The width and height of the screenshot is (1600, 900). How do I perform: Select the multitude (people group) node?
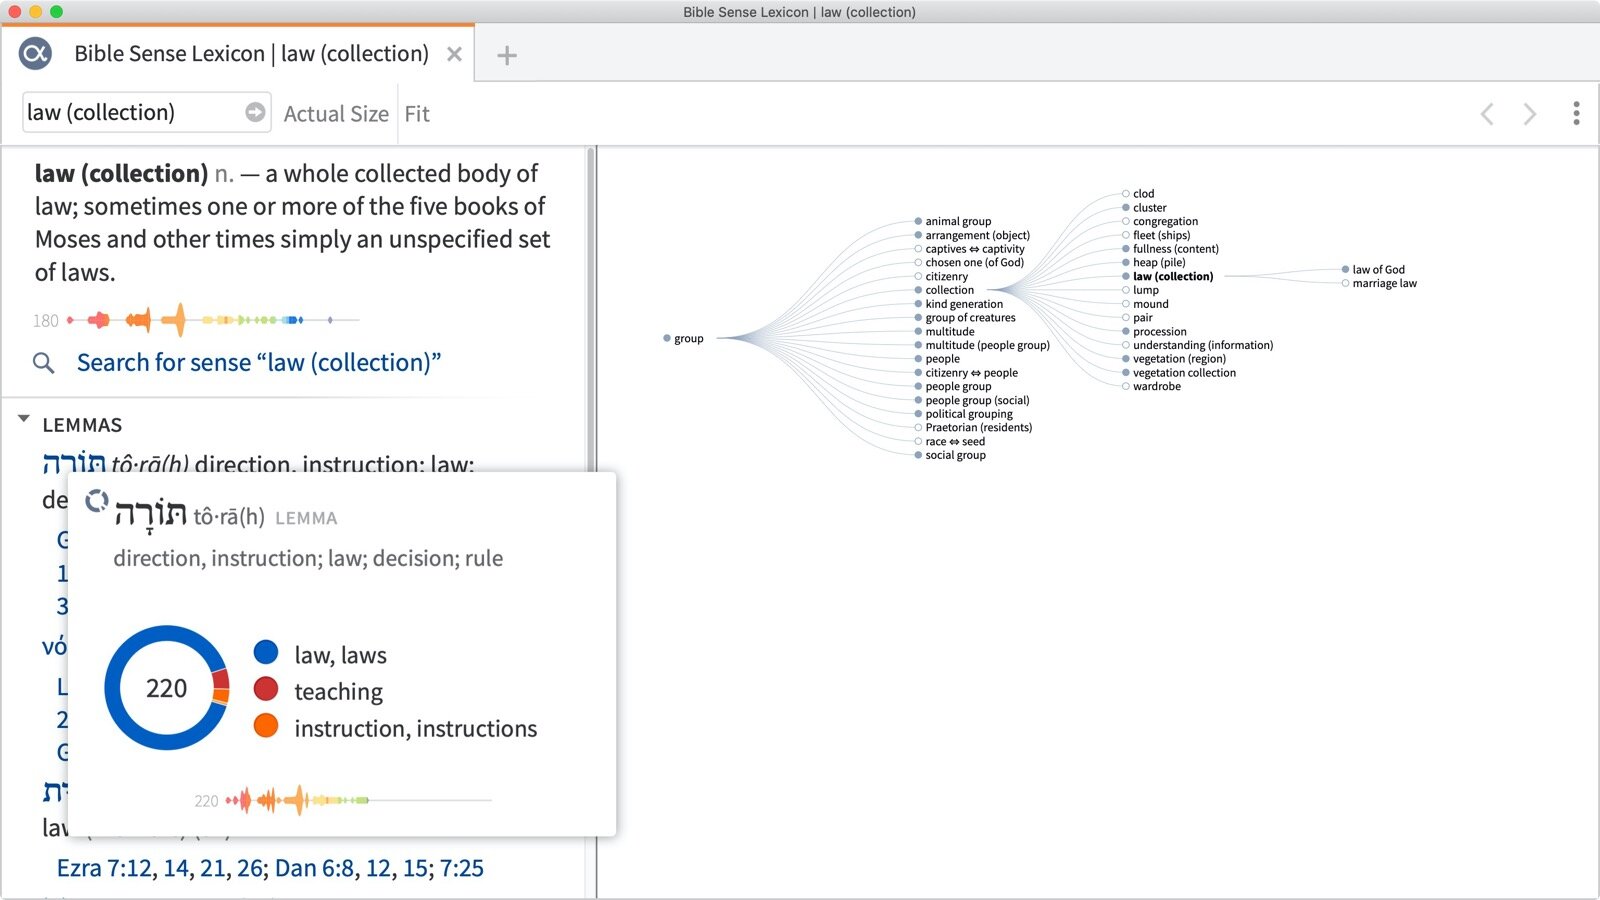coord(982,345)
